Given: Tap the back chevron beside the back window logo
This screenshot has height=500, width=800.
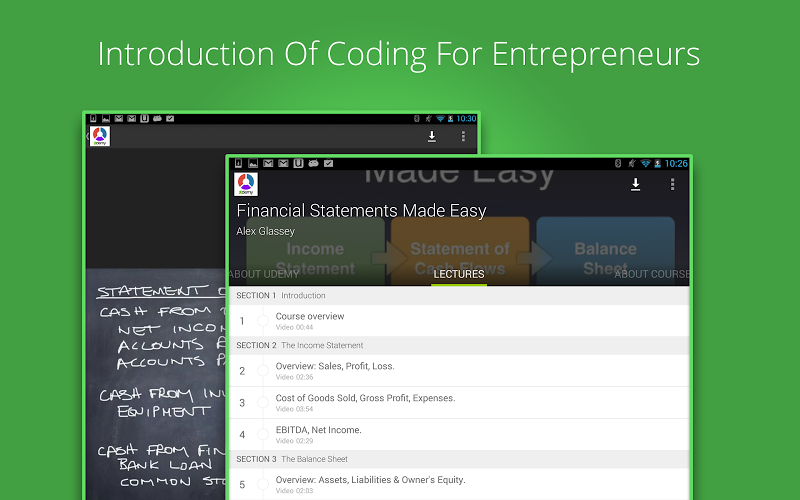Looking at the screenshot, I should [x=87, y=136].
